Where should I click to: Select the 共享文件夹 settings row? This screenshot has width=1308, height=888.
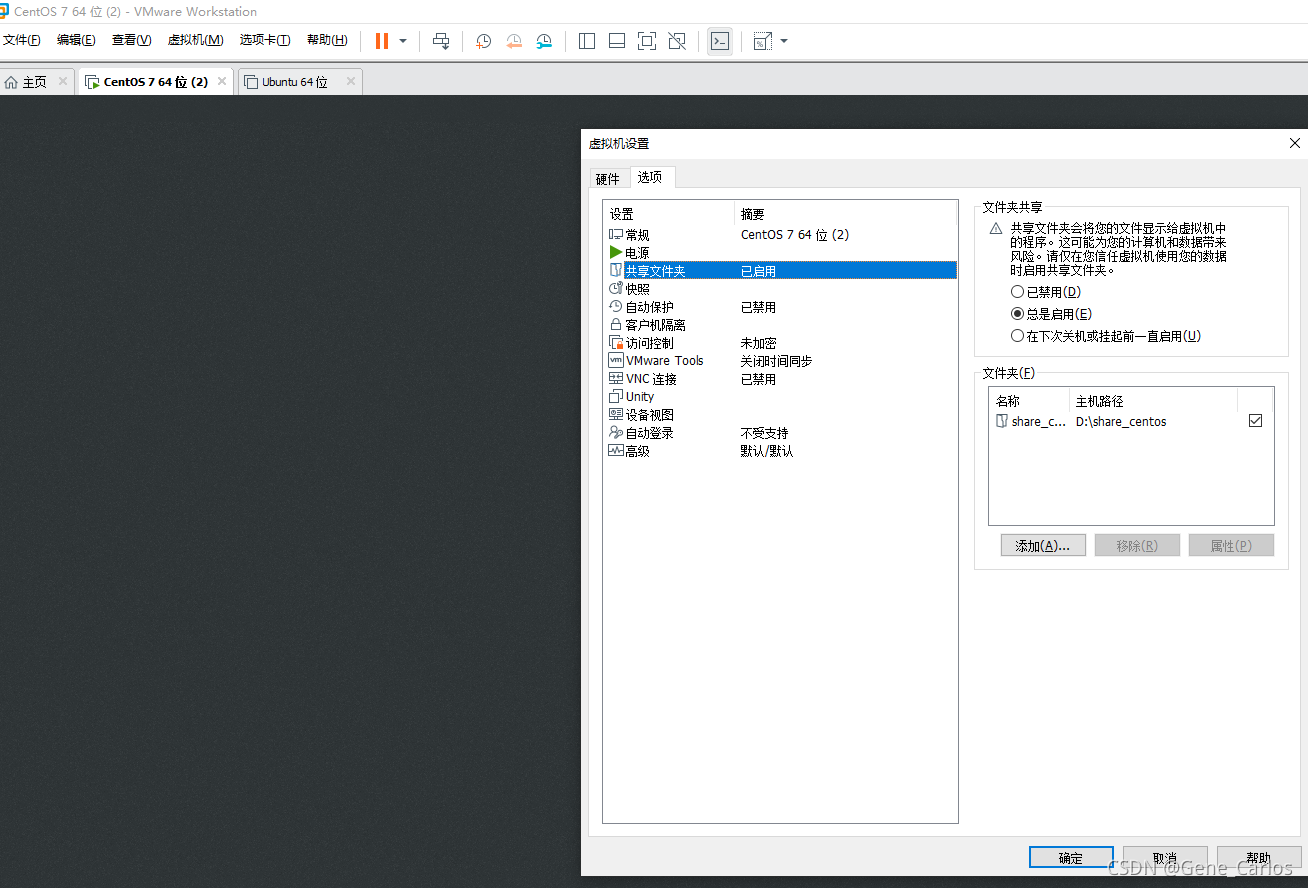[780, 270]
